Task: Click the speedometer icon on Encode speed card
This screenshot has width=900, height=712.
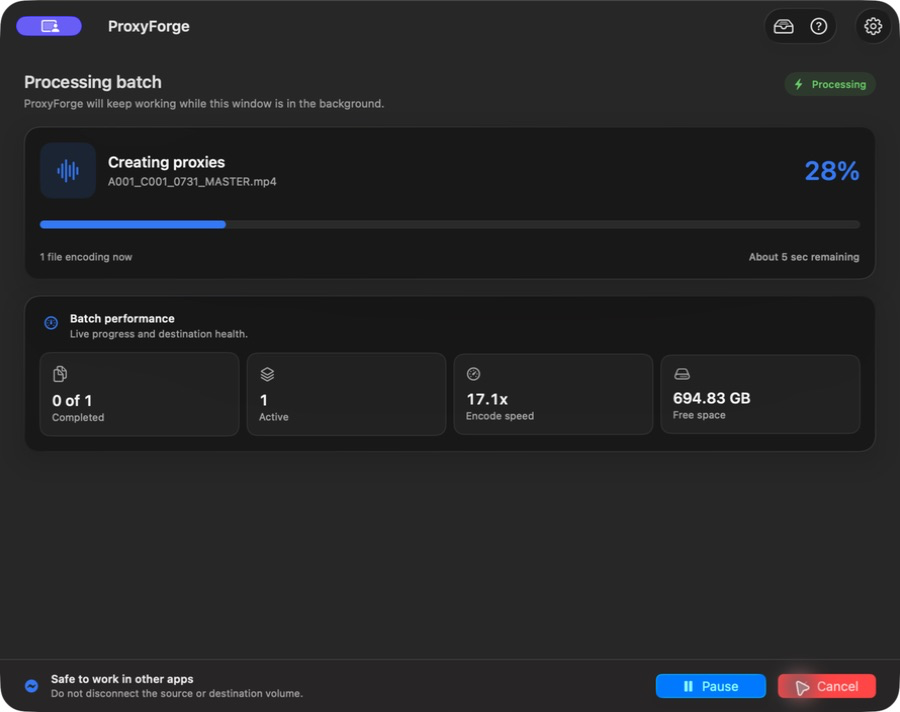Action: [x=474, y=374]
